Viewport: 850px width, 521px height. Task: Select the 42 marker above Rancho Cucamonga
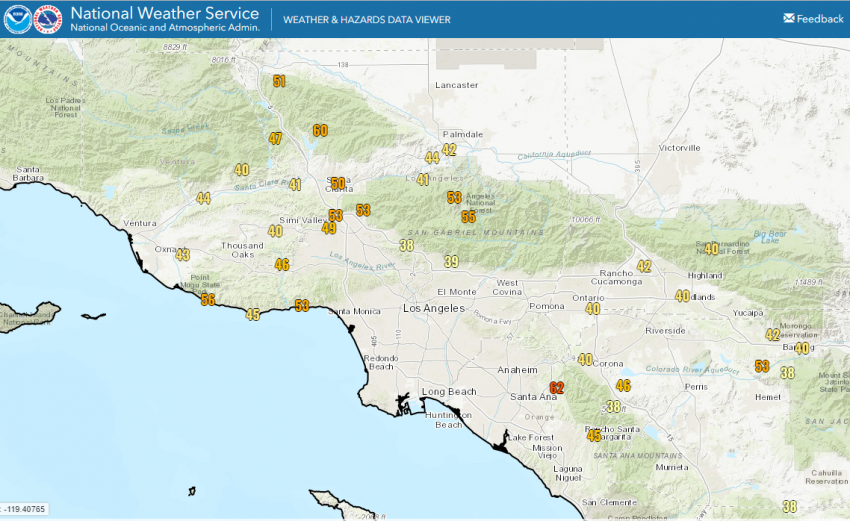[644, 266]
